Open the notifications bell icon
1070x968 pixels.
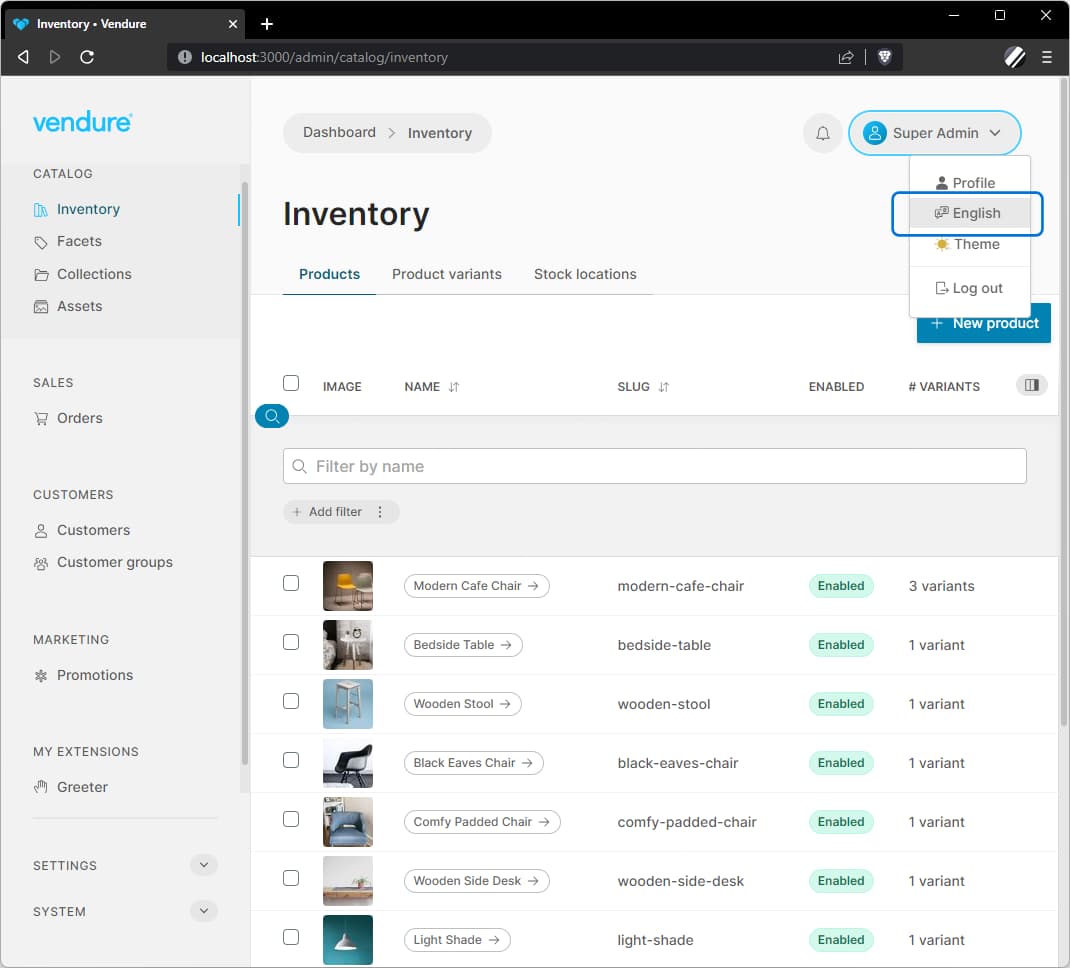click(822, 132)
